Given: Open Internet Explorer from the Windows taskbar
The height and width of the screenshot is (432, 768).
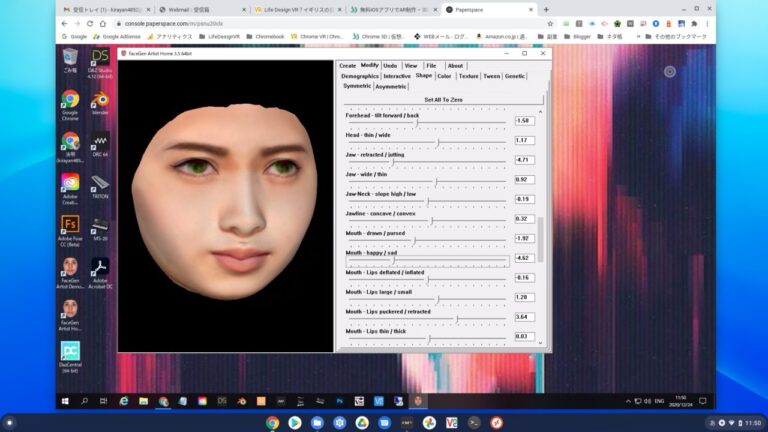Looking at the screenshot, I should (124, 401).
